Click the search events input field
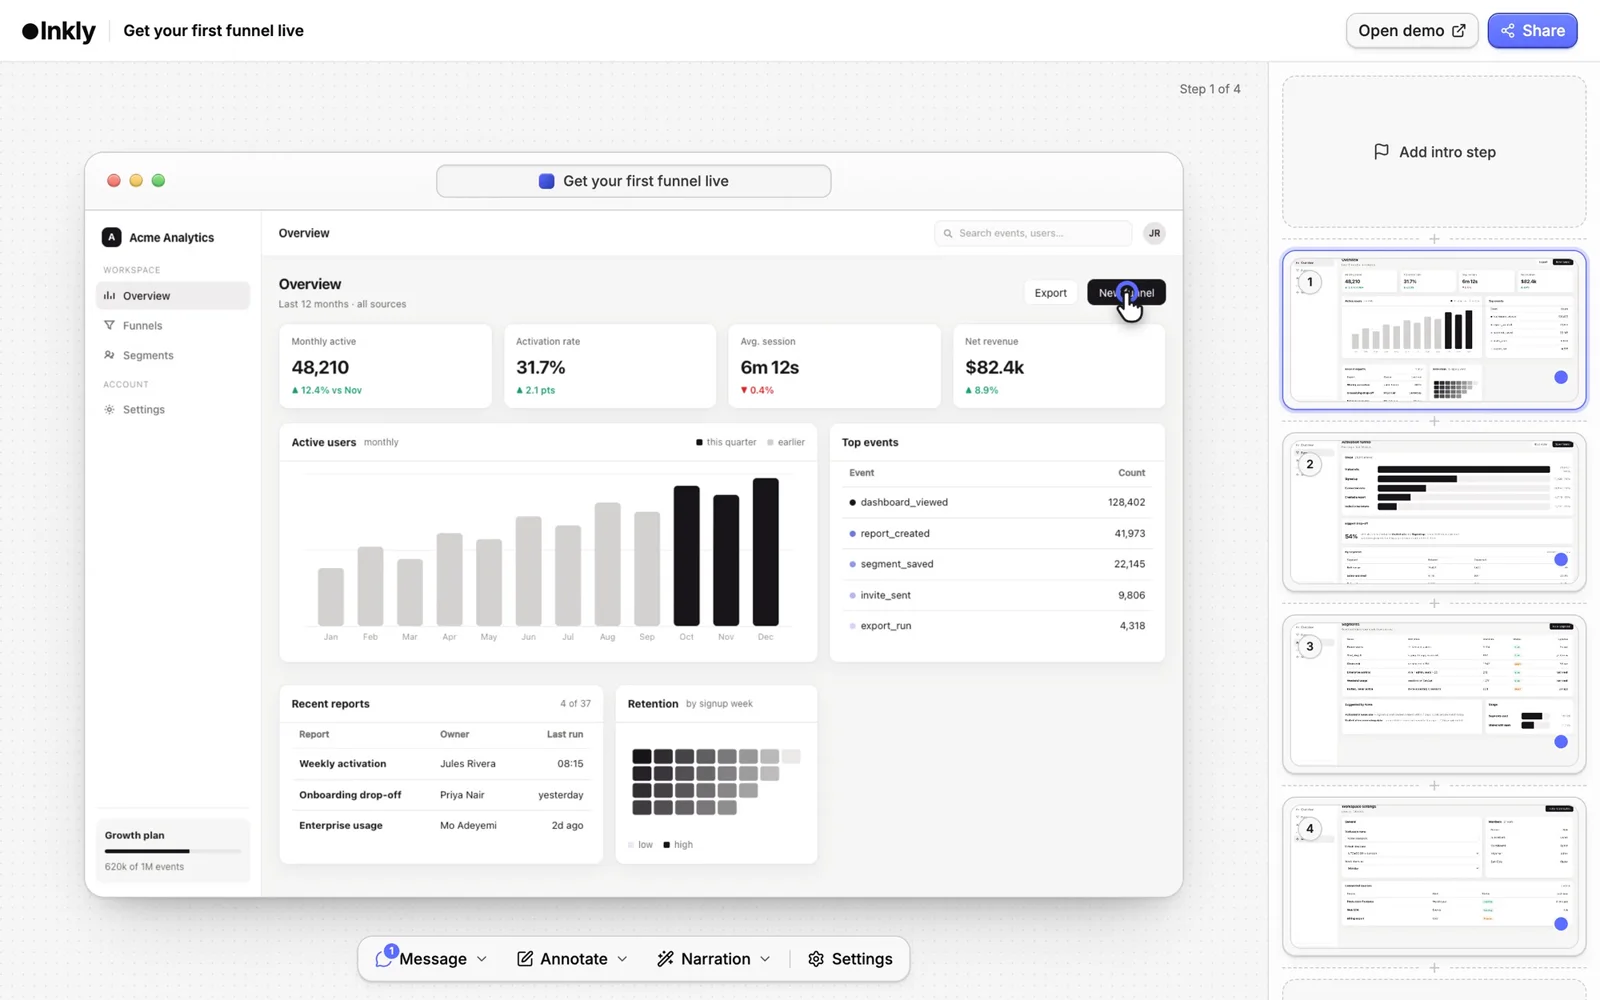The image size is (1600, 1000). (x=1033, y=233)
